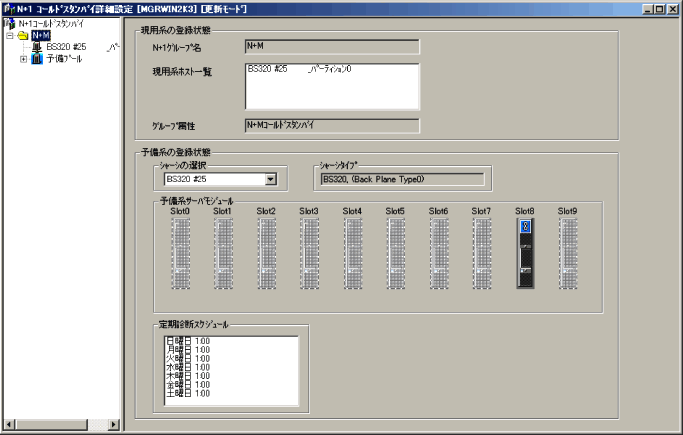Choose the Slot9 blade module
Screen dimensions: 683x435
568,254
